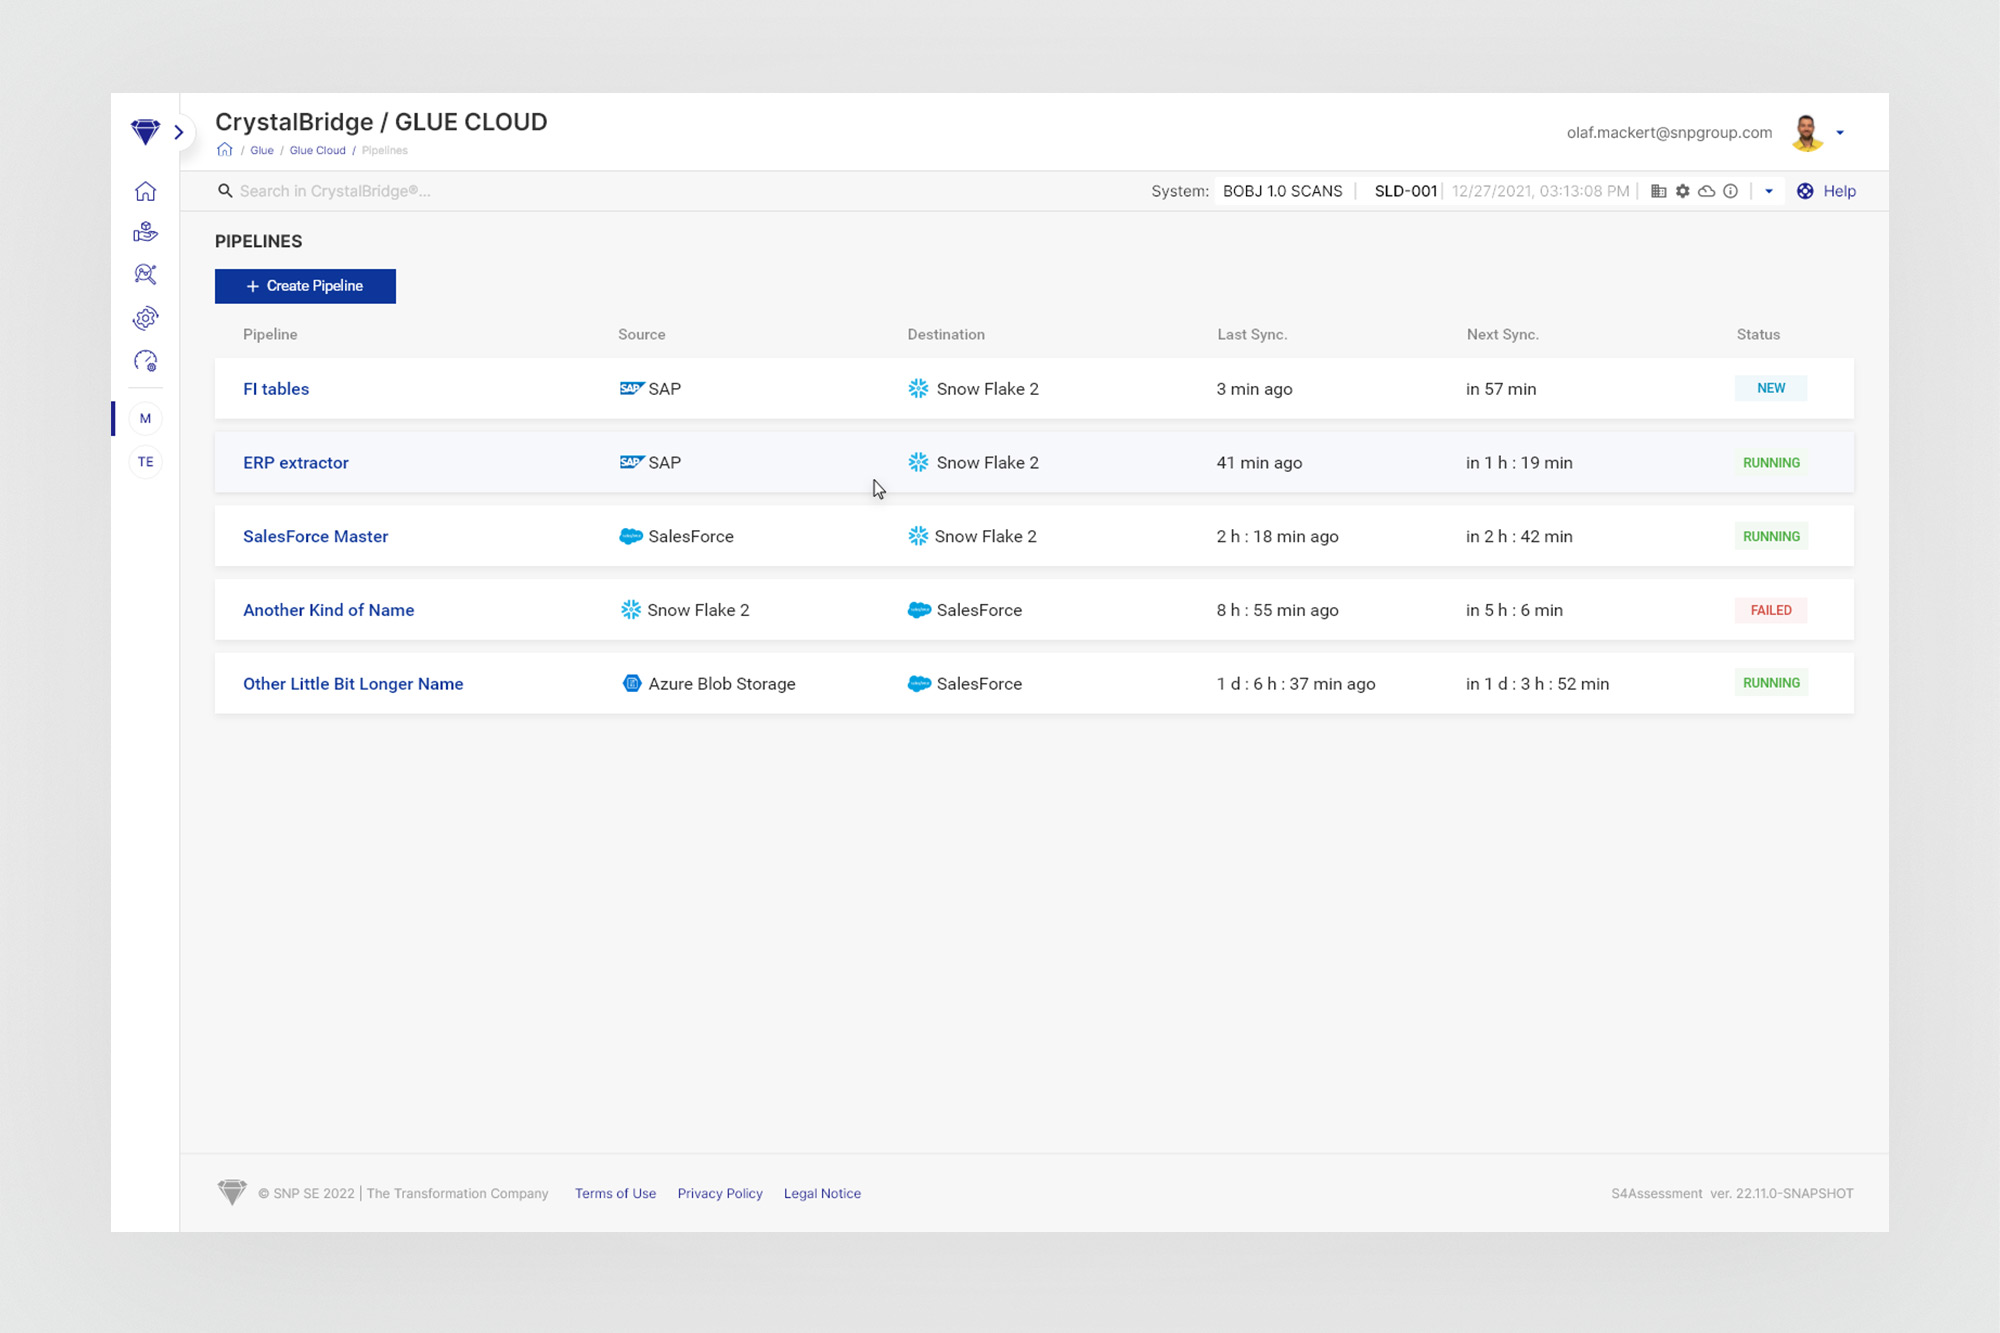Expand the system selector dropdown arrow
This screenshot has height=1333, width=2000.
tap(1769, 191)
